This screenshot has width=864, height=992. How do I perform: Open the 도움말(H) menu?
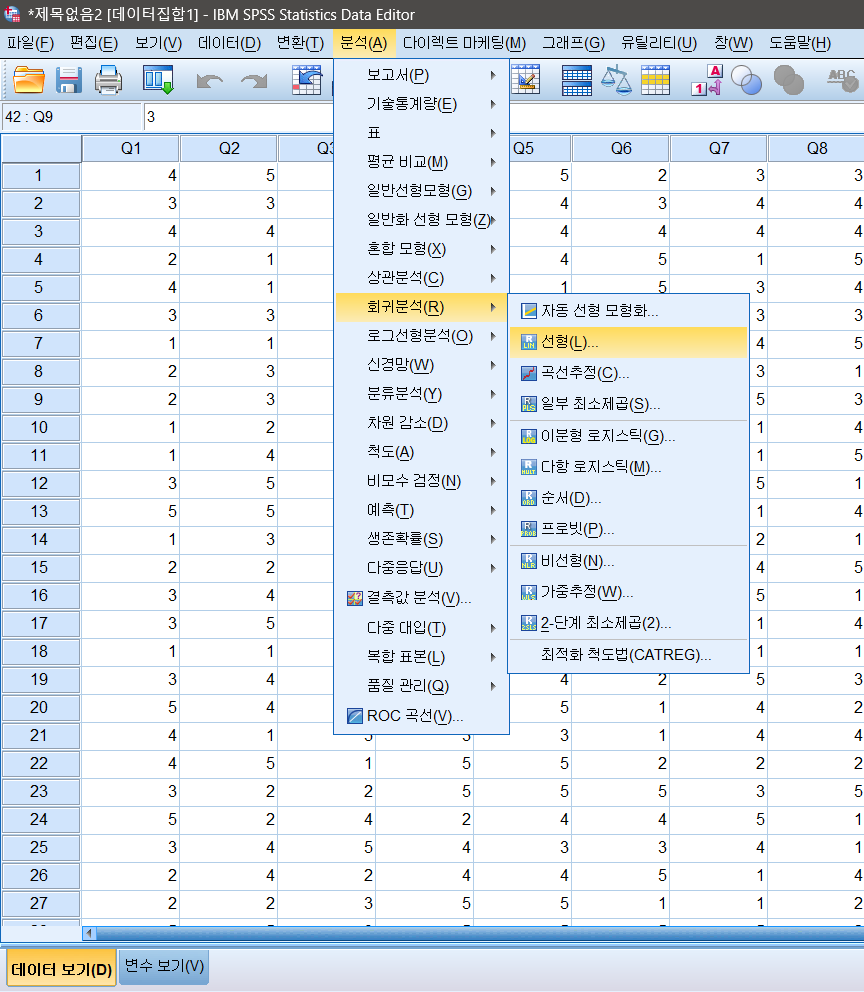(799, 43)
